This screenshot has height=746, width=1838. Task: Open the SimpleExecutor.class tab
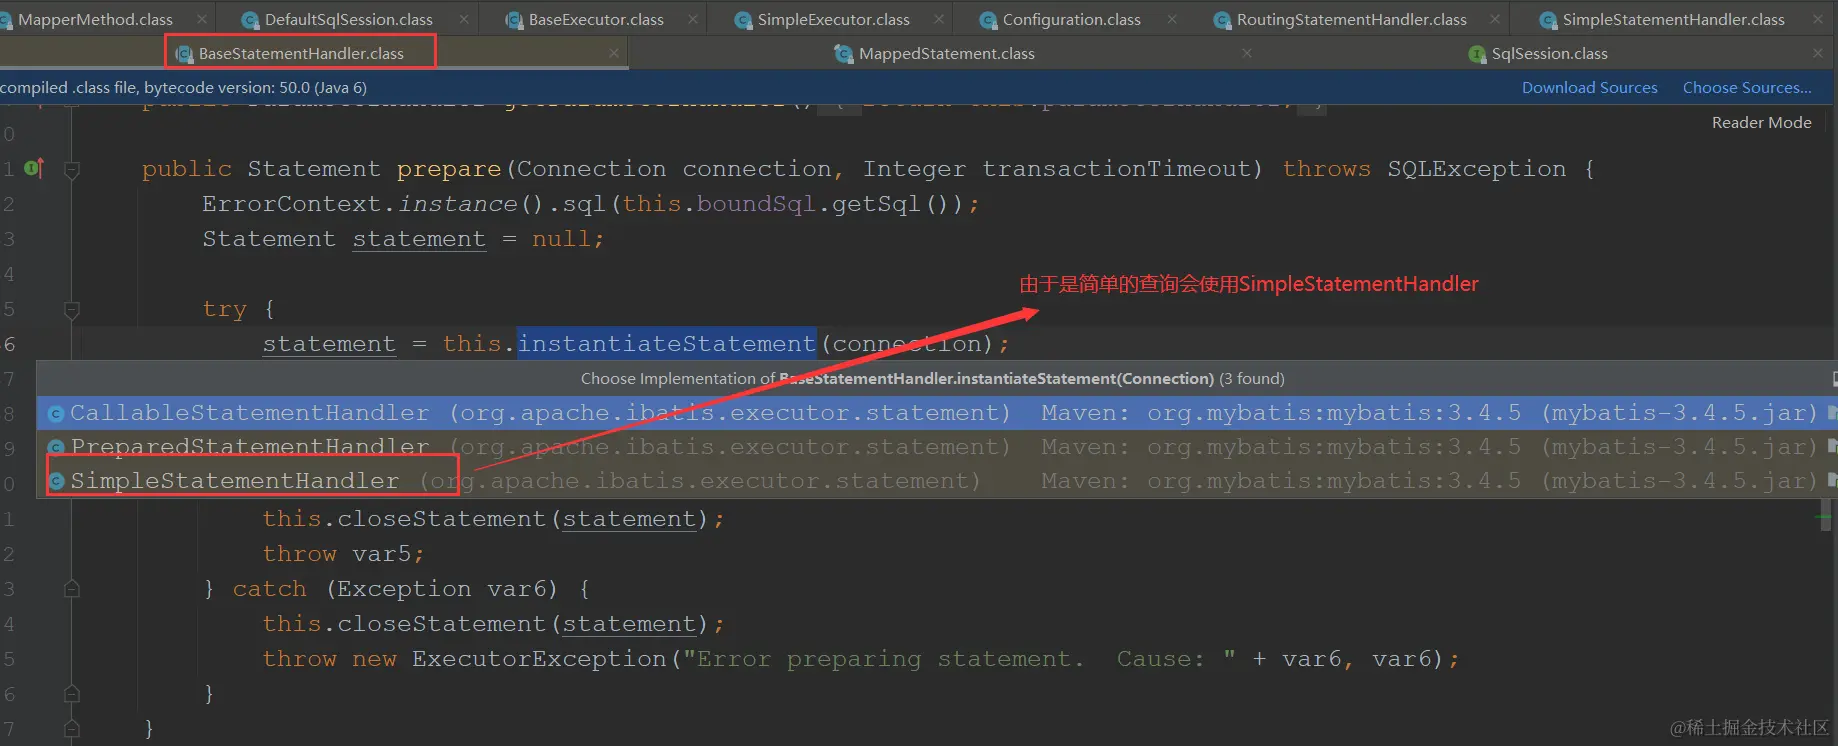point(833,19)
